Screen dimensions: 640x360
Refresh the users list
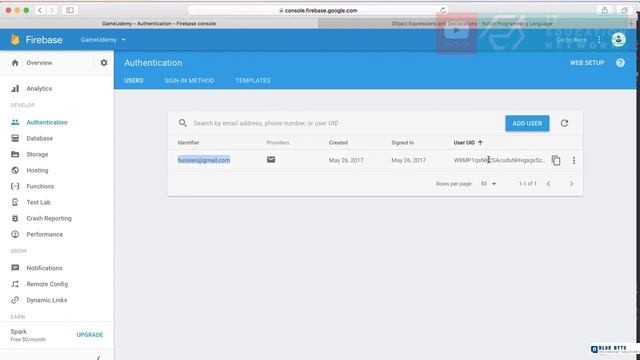564,123
